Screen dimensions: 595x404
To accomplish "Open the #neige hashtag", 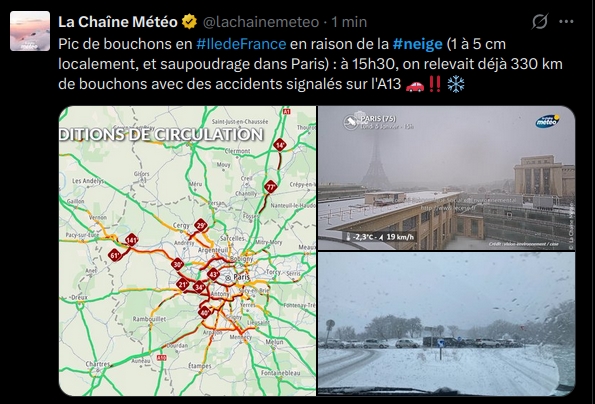I will point(418,44).
